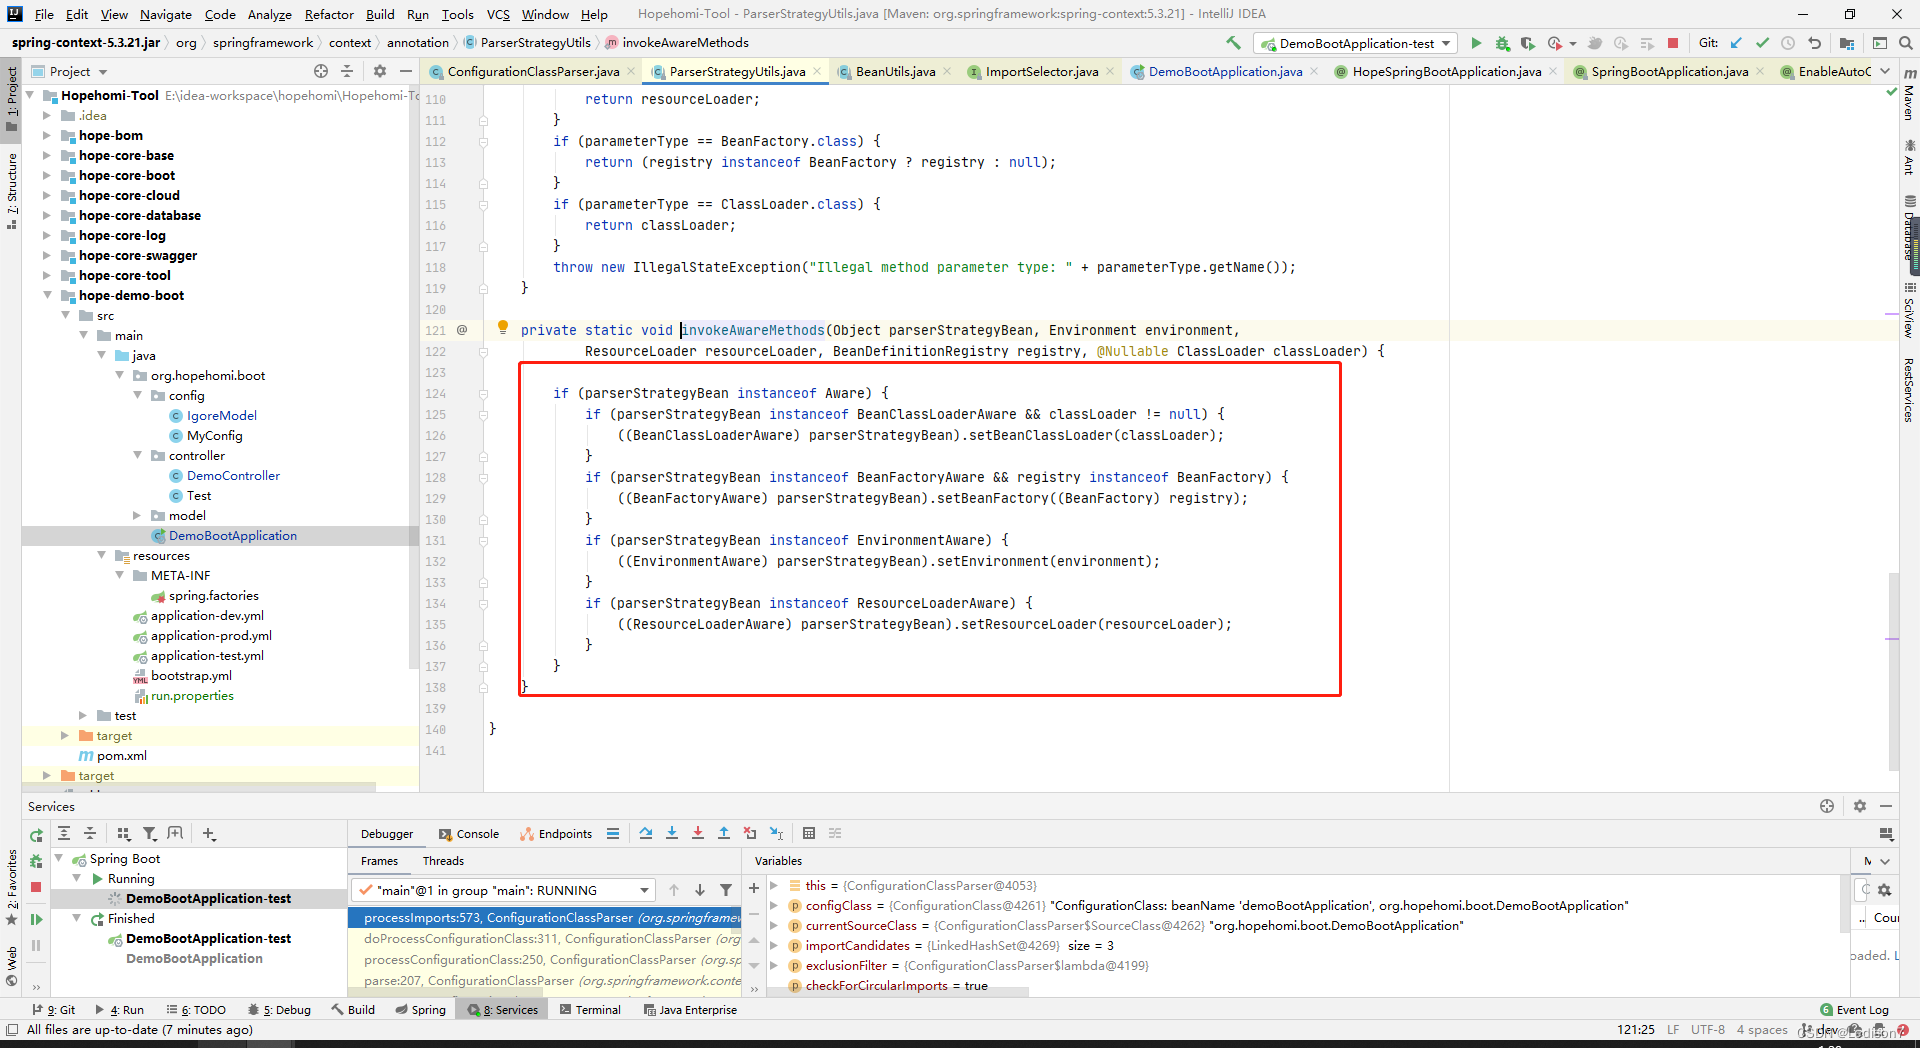Screen dimensions: 1920x1048
Task: Stop the running application with the red square
Action: tap(1673, 43)
